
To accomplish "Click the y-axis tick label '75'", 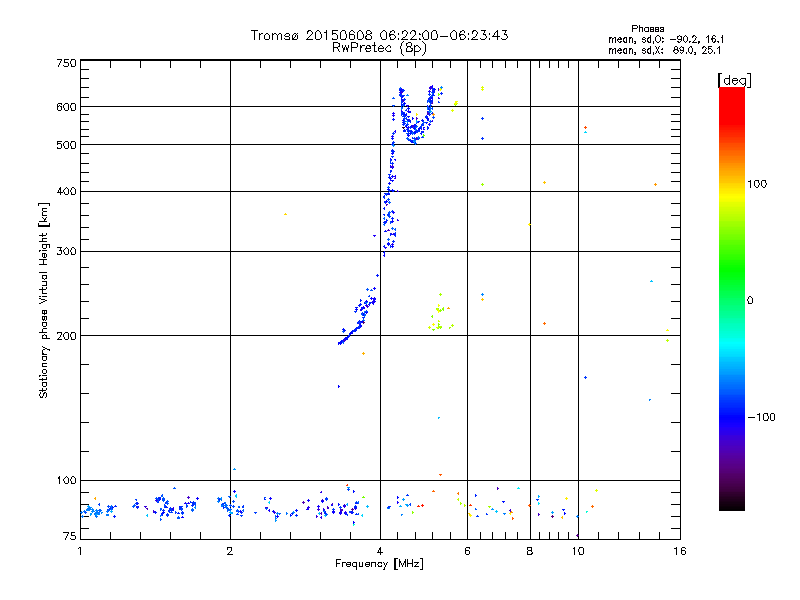I will [70, 536].
